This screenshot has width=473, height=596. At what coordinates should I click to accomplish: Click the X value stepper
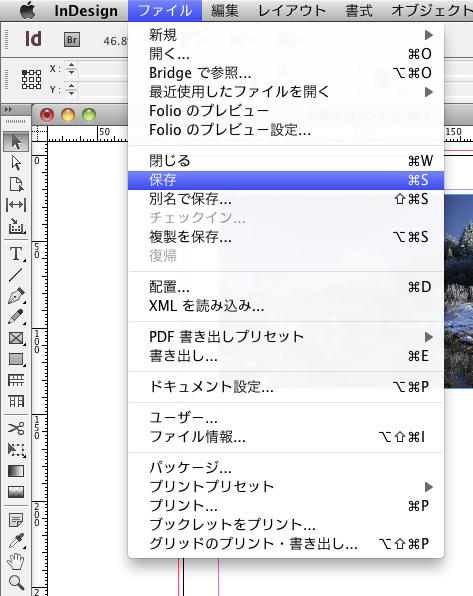[71, 69]
